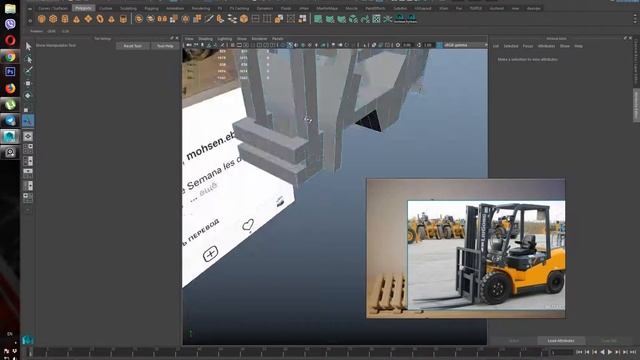Screen dimensions: 640x360
Task: Click the highlighted Show Manipulator tool icon
Action: point(28,121)
